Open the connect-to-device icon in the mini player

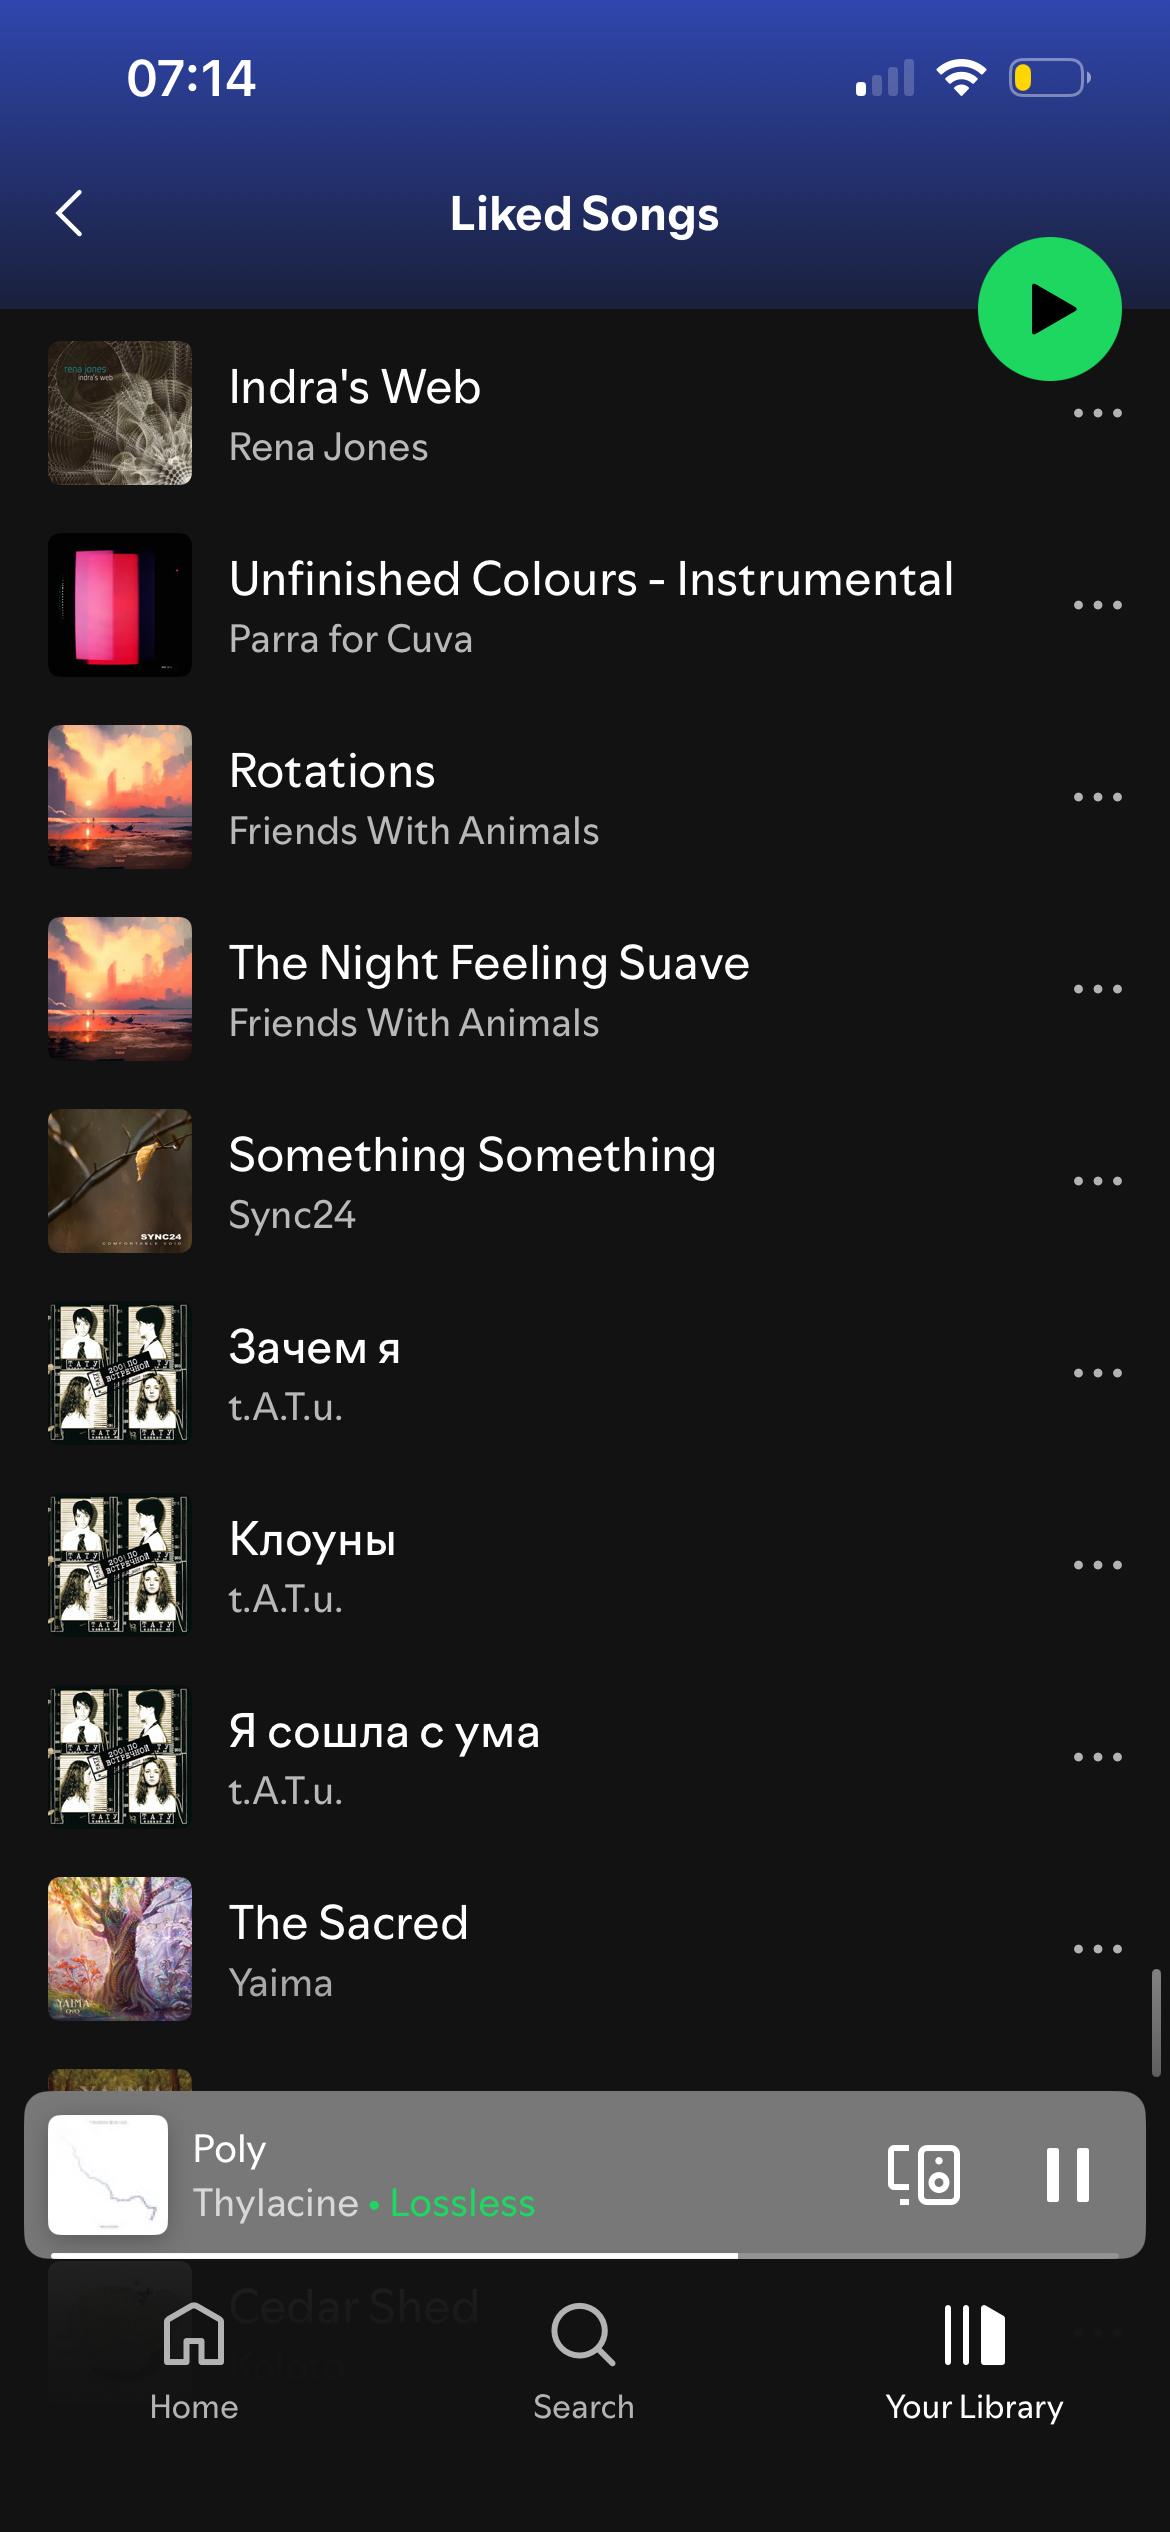[x=924, y=2174]
